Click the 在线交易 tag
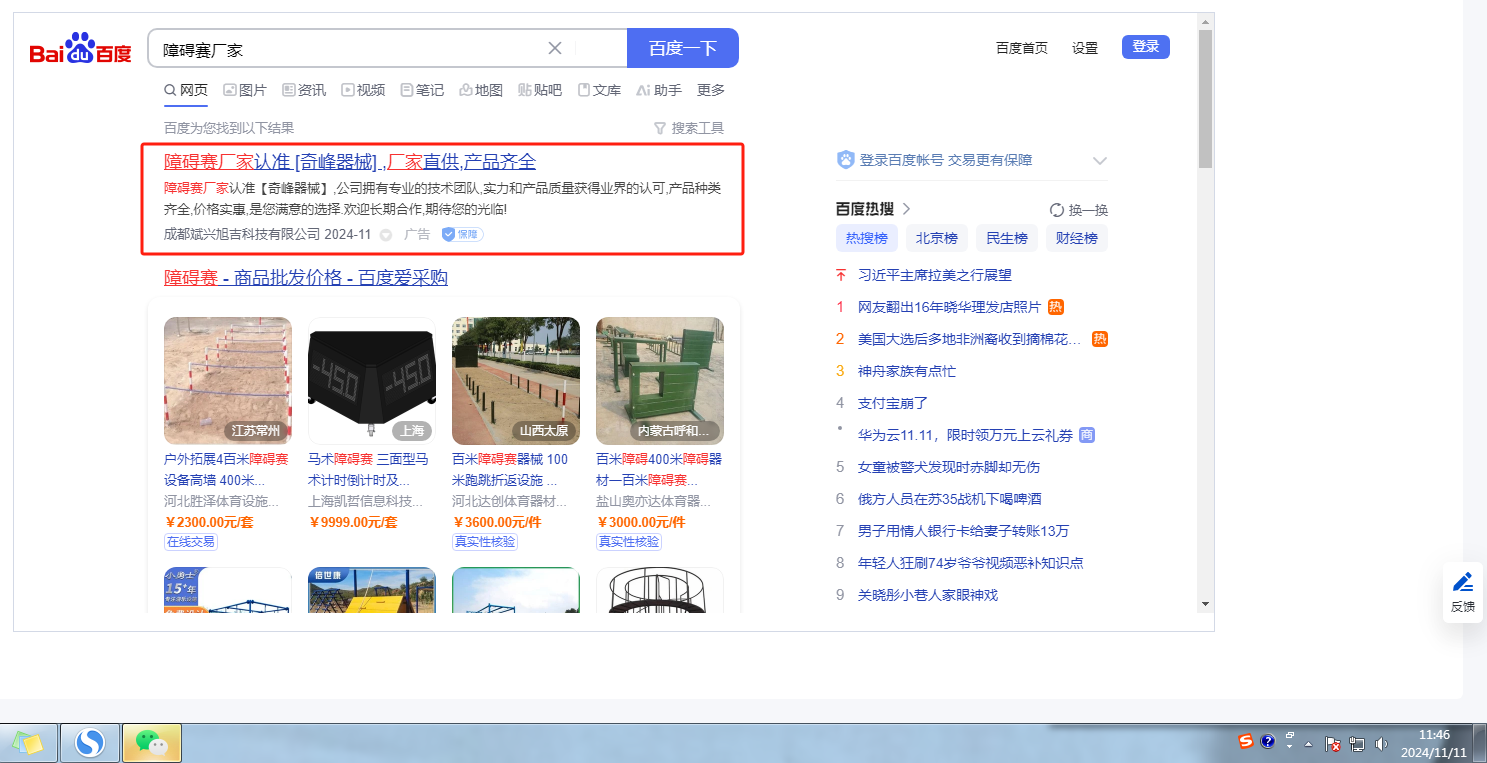 click(x=191, y=541)
